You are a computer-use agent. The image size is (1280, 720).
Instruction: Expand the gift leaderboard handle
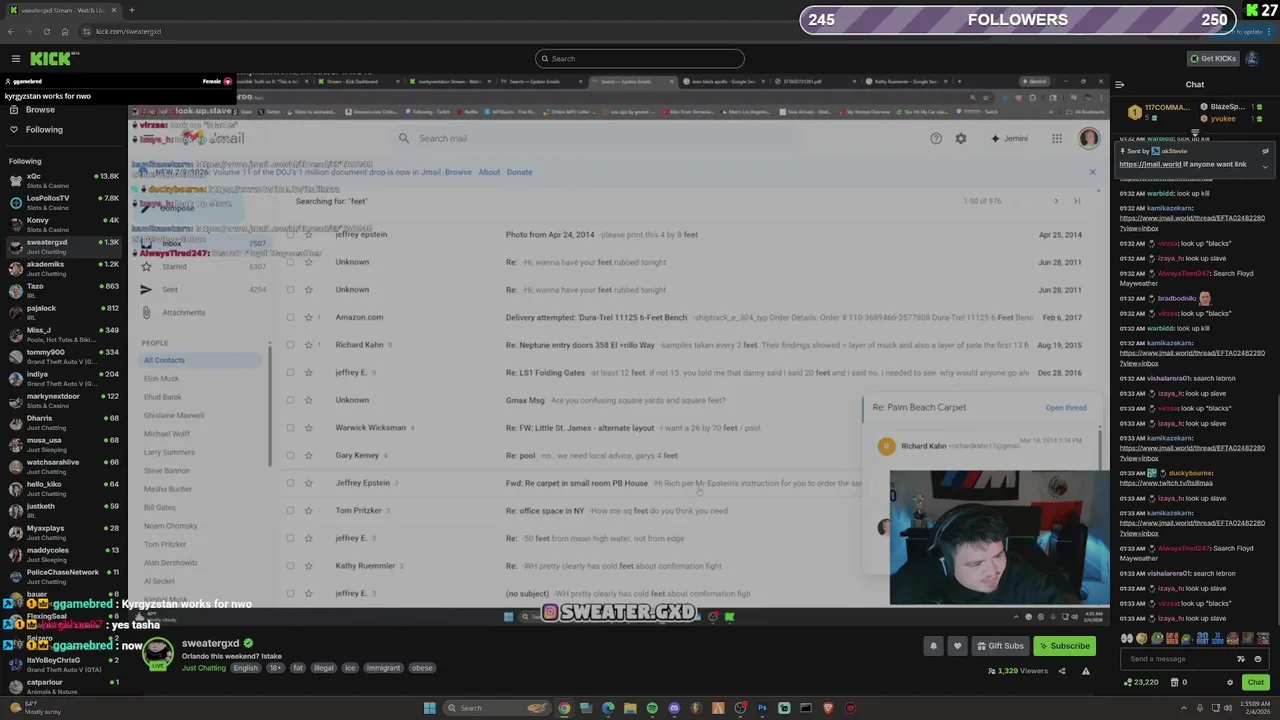click(x=1194, y=133)
